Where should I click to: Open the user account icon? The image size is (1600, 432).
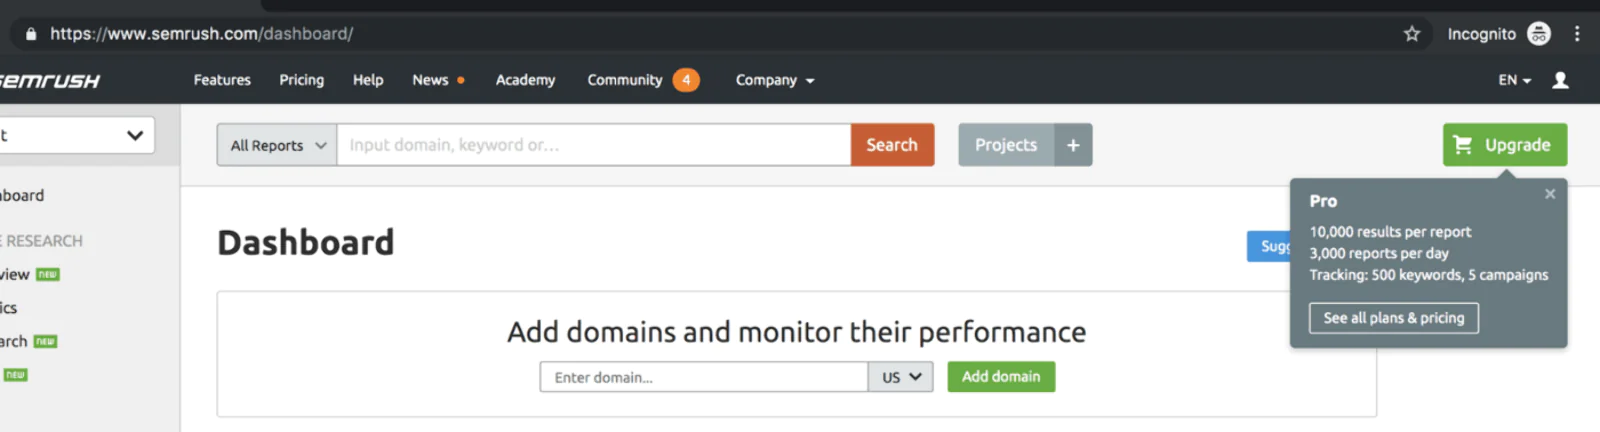point(1560,80)
